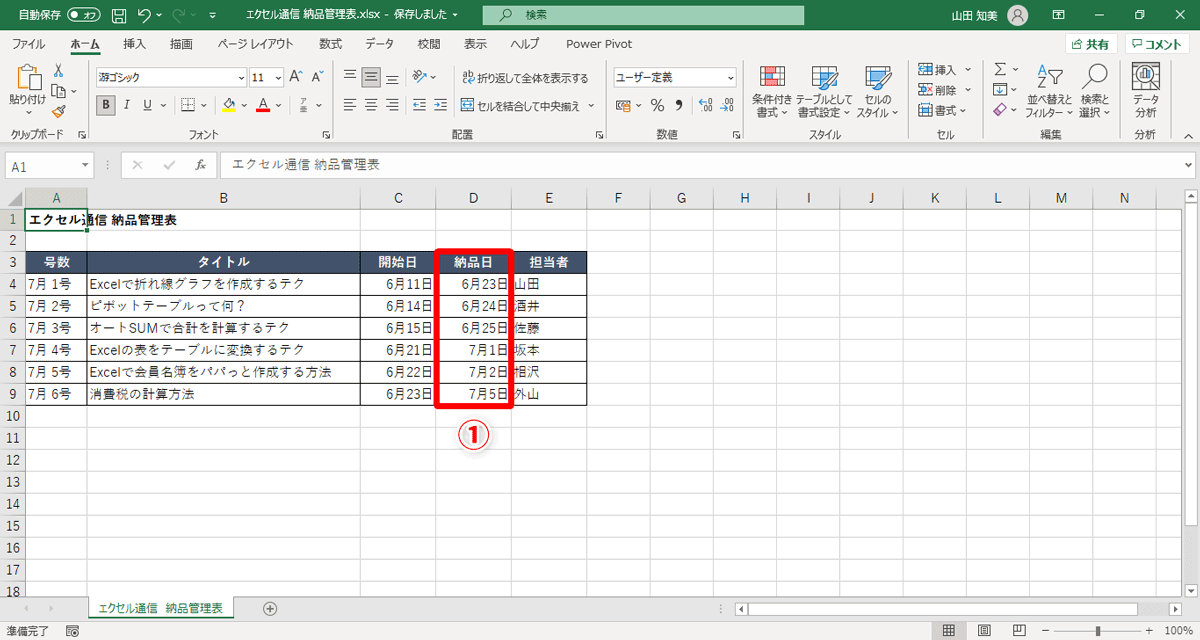
Task: Apply the red font color A
Action: 263,104
